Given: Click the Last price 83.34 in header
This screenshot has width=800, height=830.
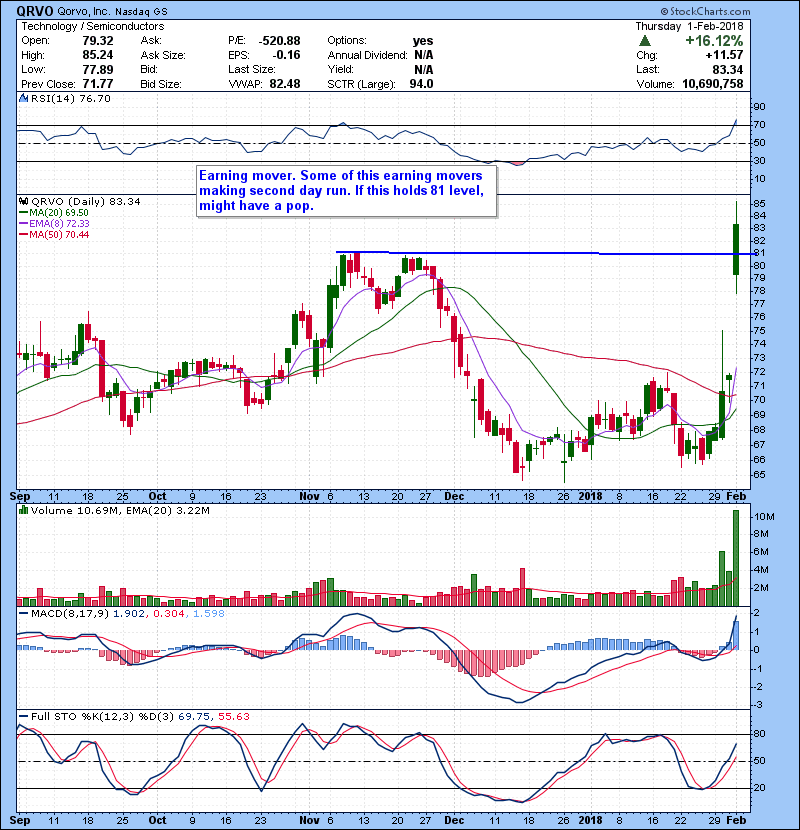Looking at the screenshot, I should click(x=727, y=69).
